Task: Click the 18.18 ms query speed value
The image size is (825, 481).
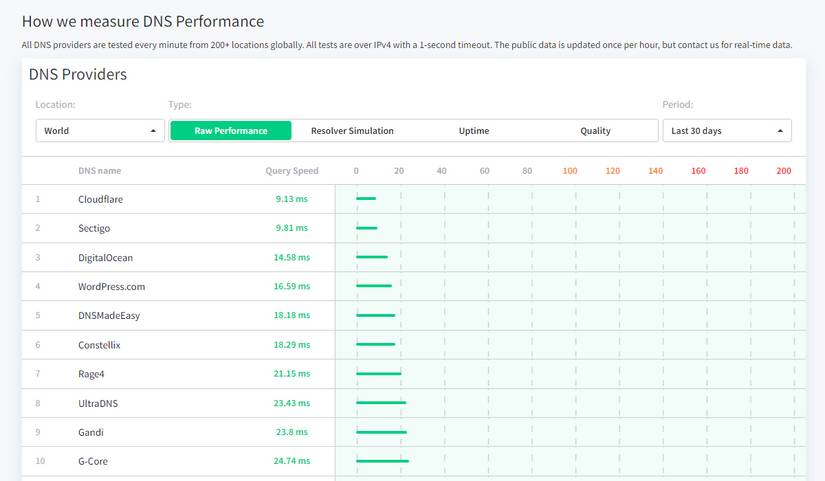Action: pos(291,315)
